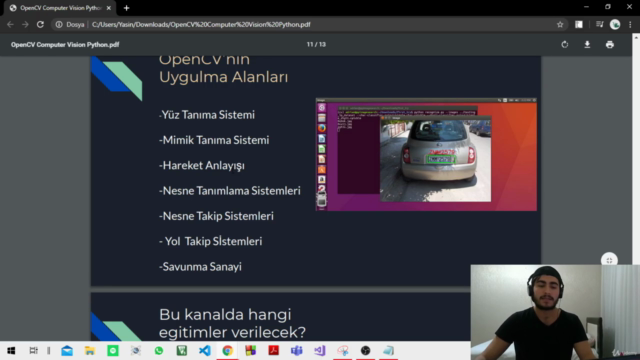Click the file info icon before Dosya

[59, 24]
